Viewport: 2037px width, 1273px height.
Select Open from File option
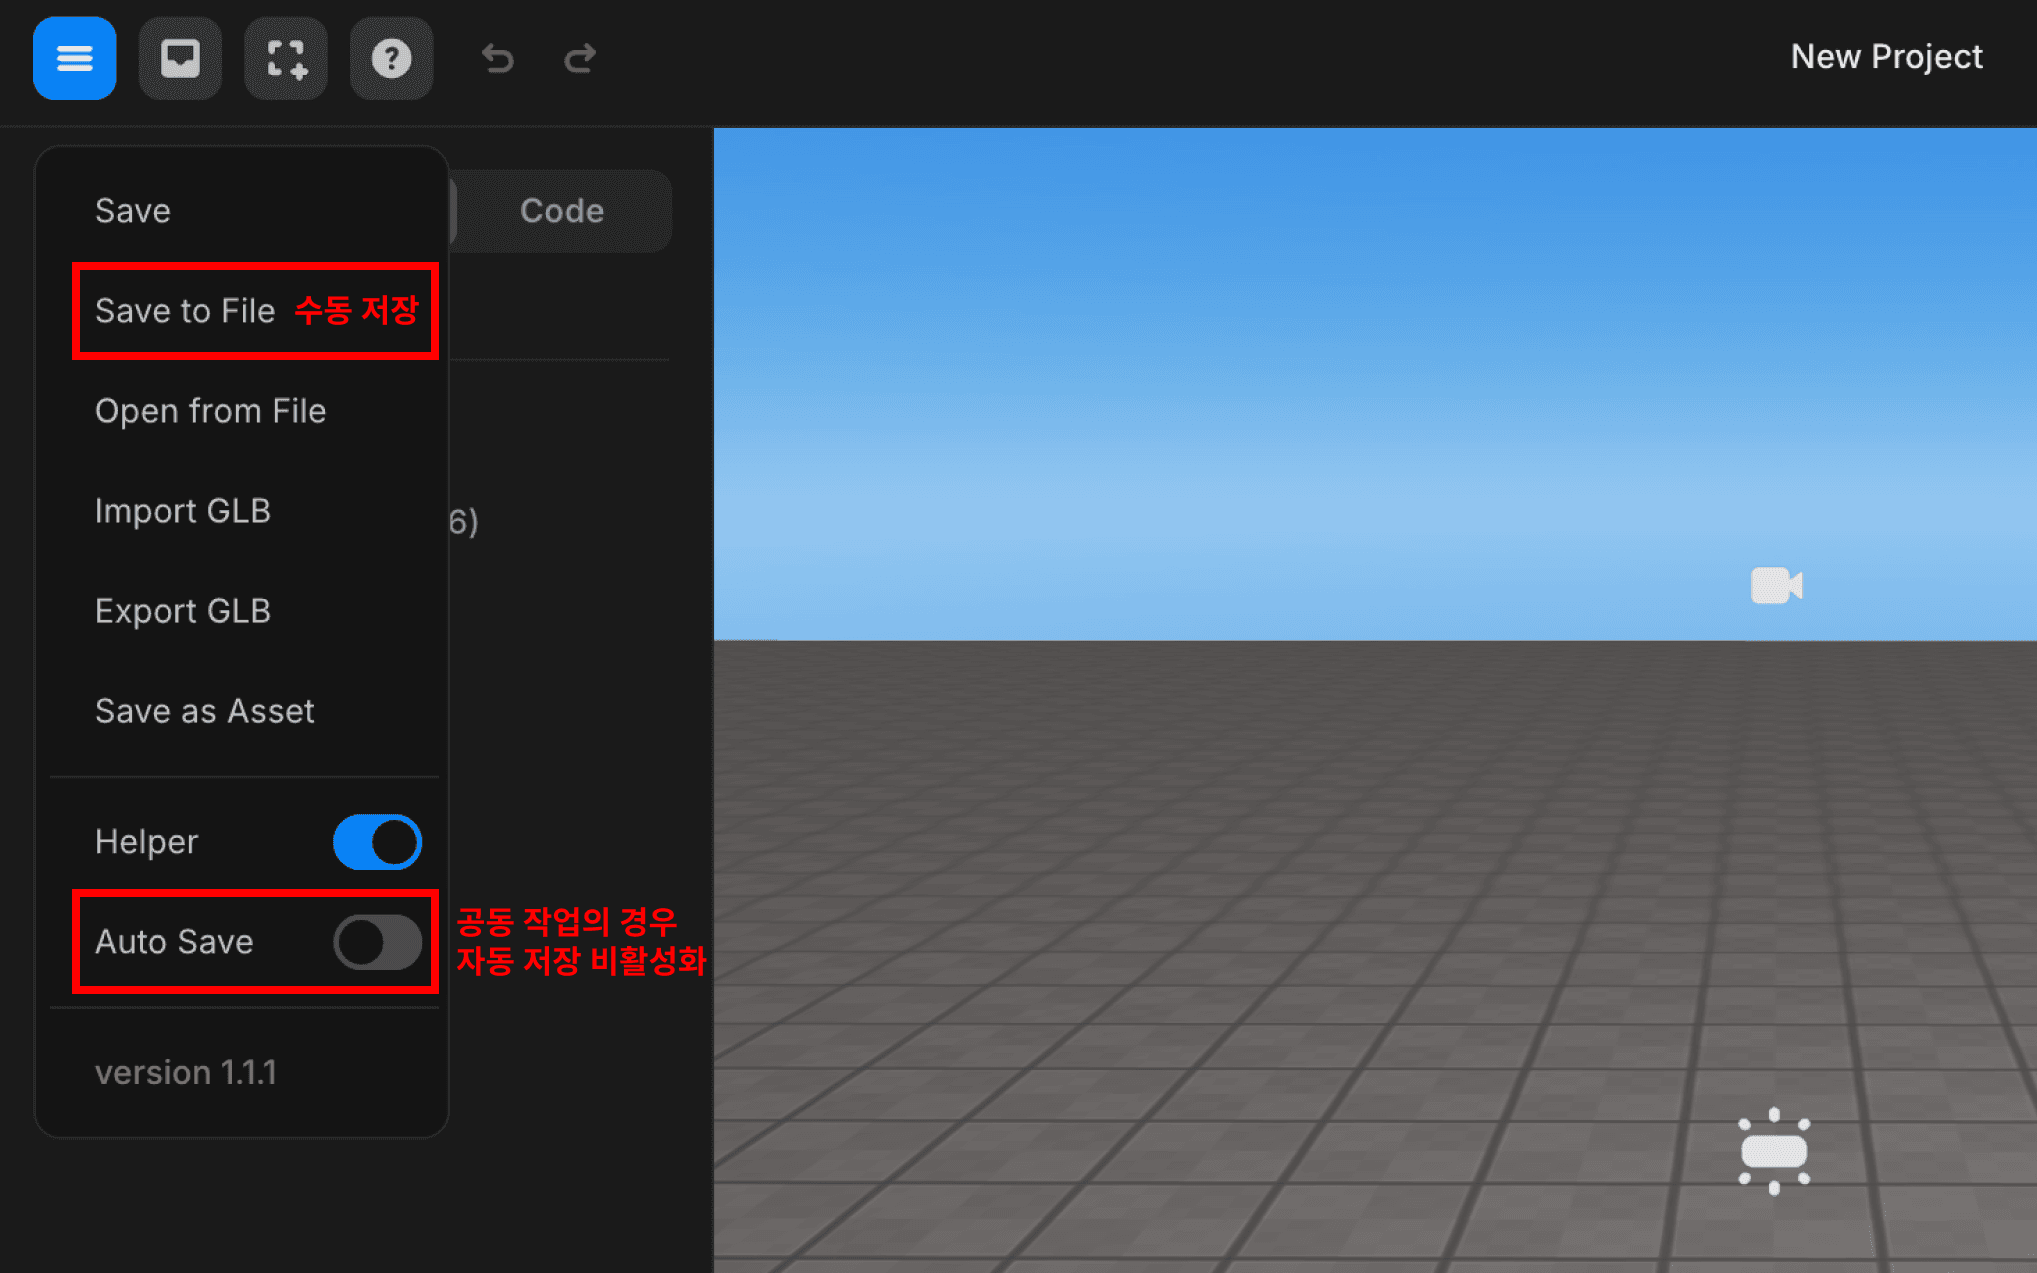[x=210, y=411]
